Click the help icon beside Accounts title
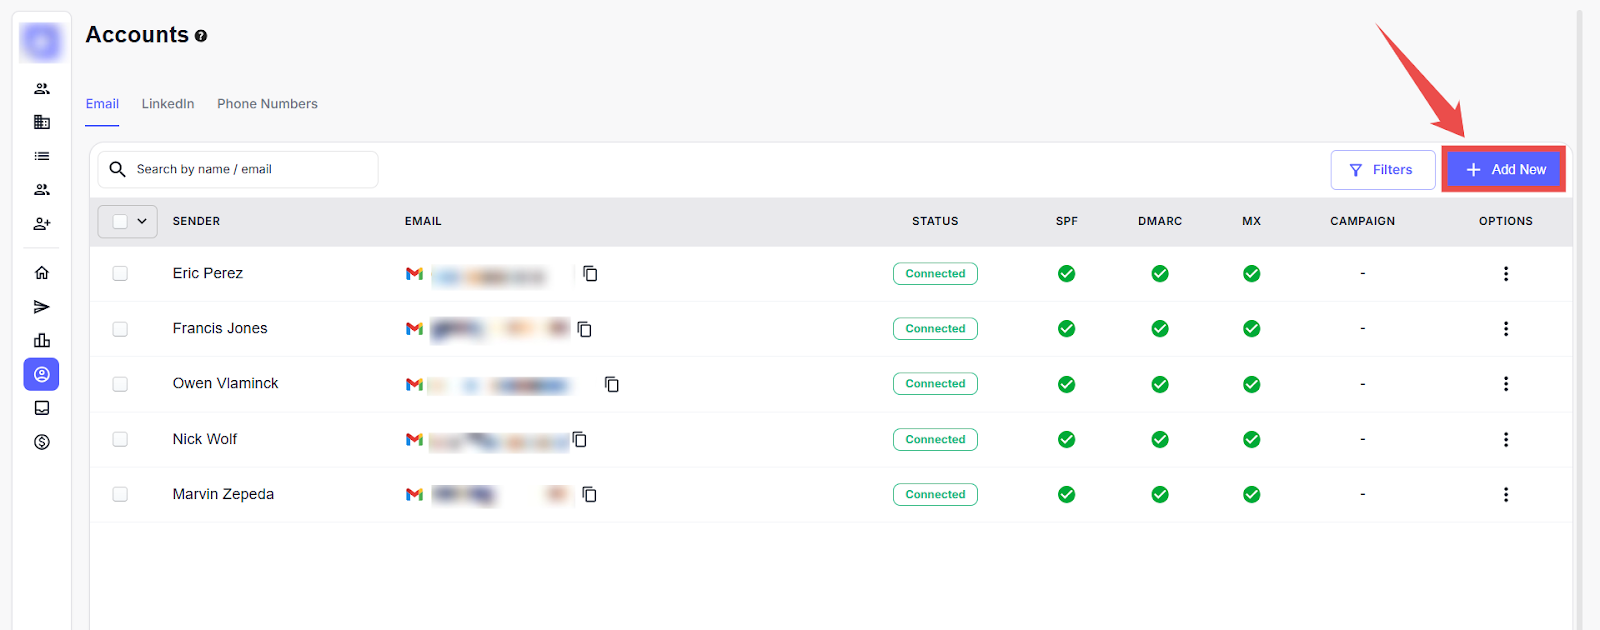The image size is (1600, 630). coord(201,36)
